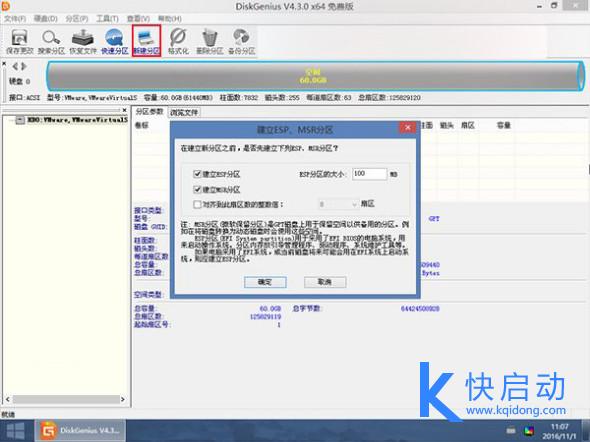Enable the align to sector multiple checkbox

coord(197,204)
